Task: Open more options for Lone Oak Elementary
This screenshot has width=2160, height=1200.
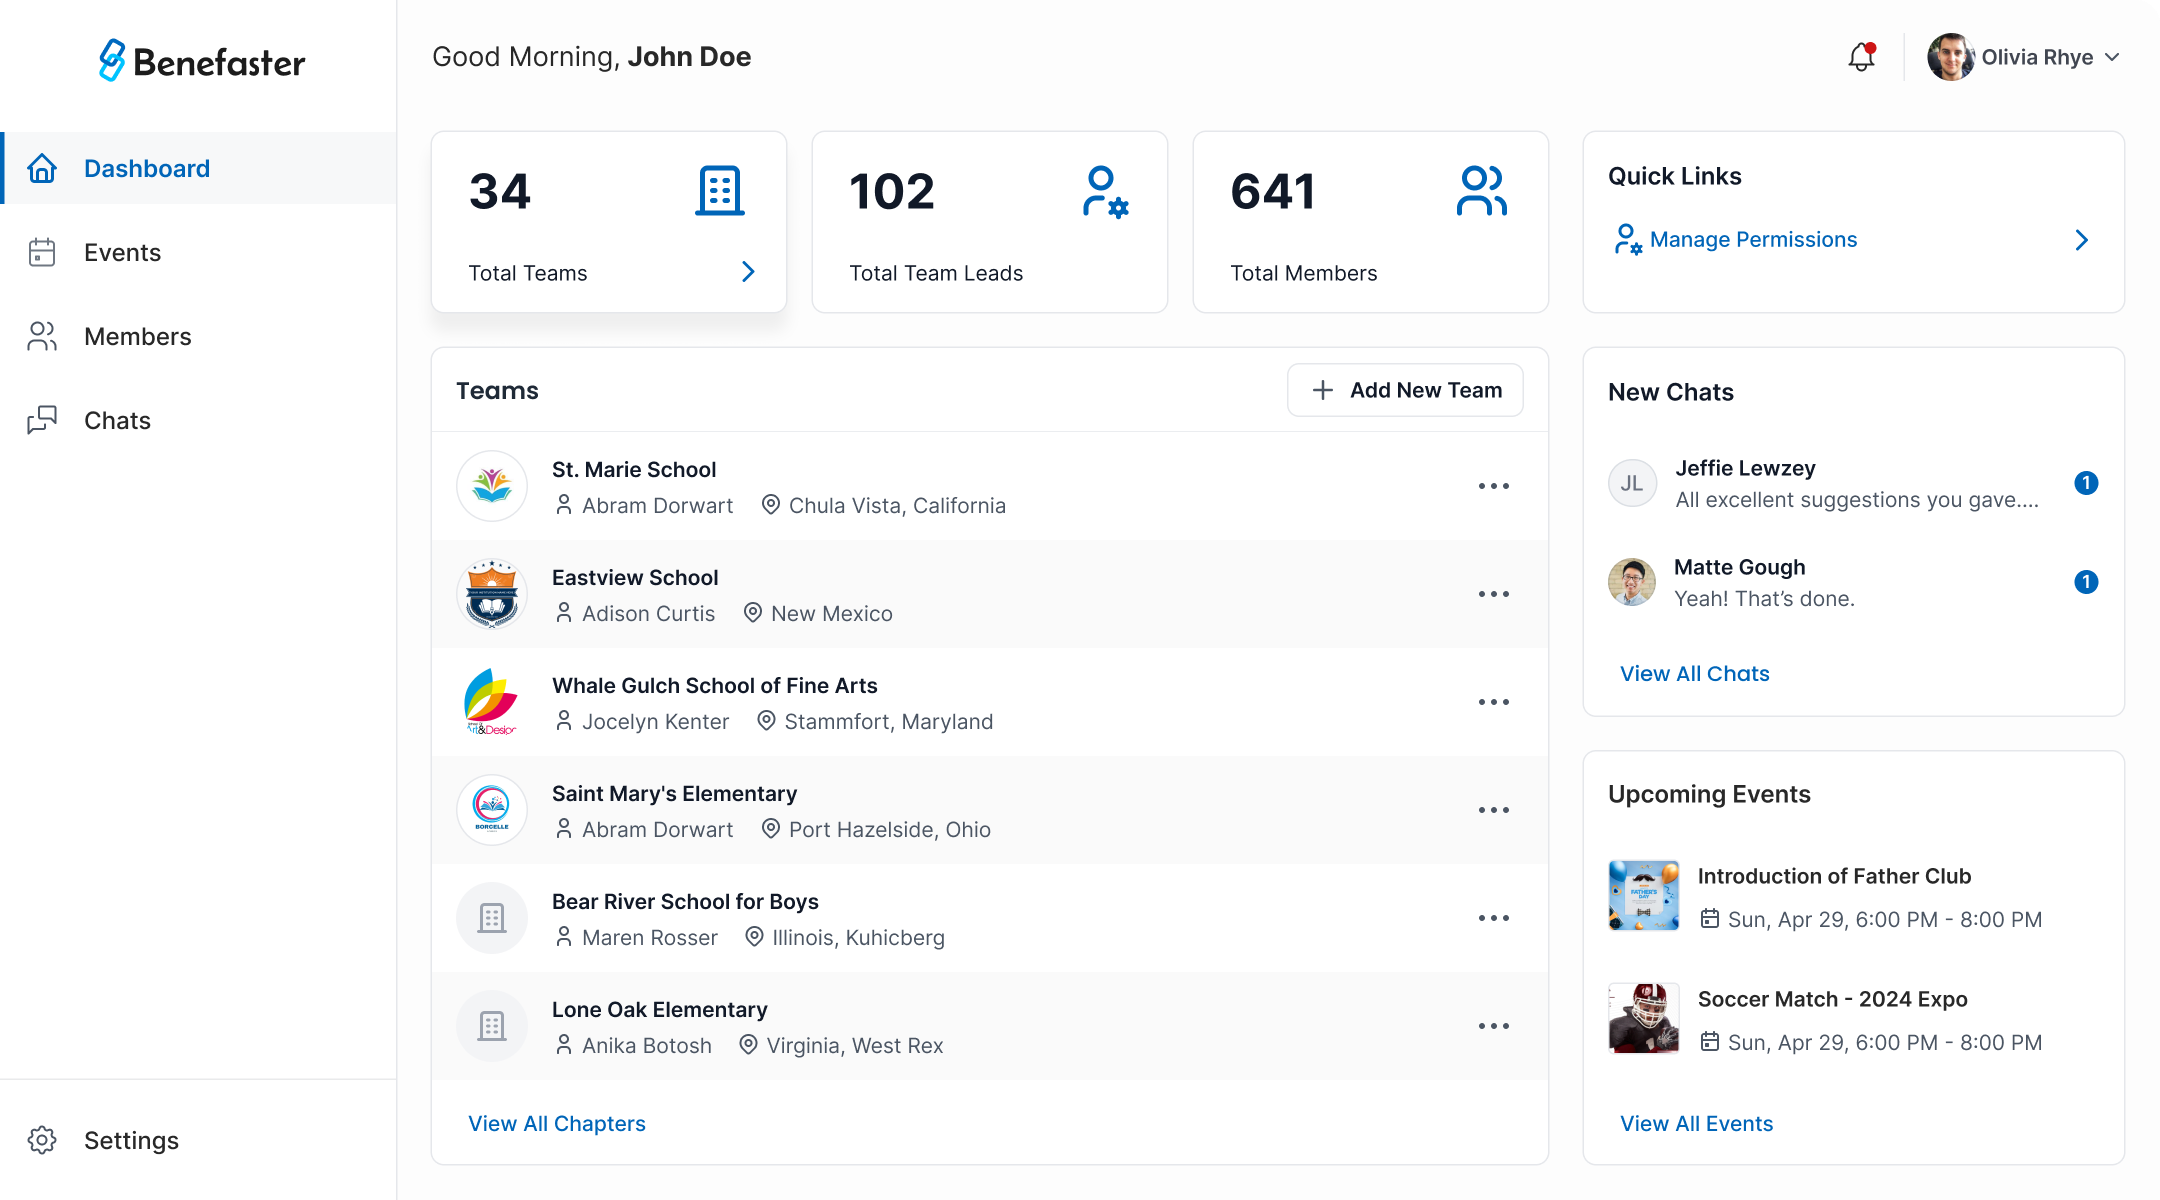Action: point(1493,1026)
